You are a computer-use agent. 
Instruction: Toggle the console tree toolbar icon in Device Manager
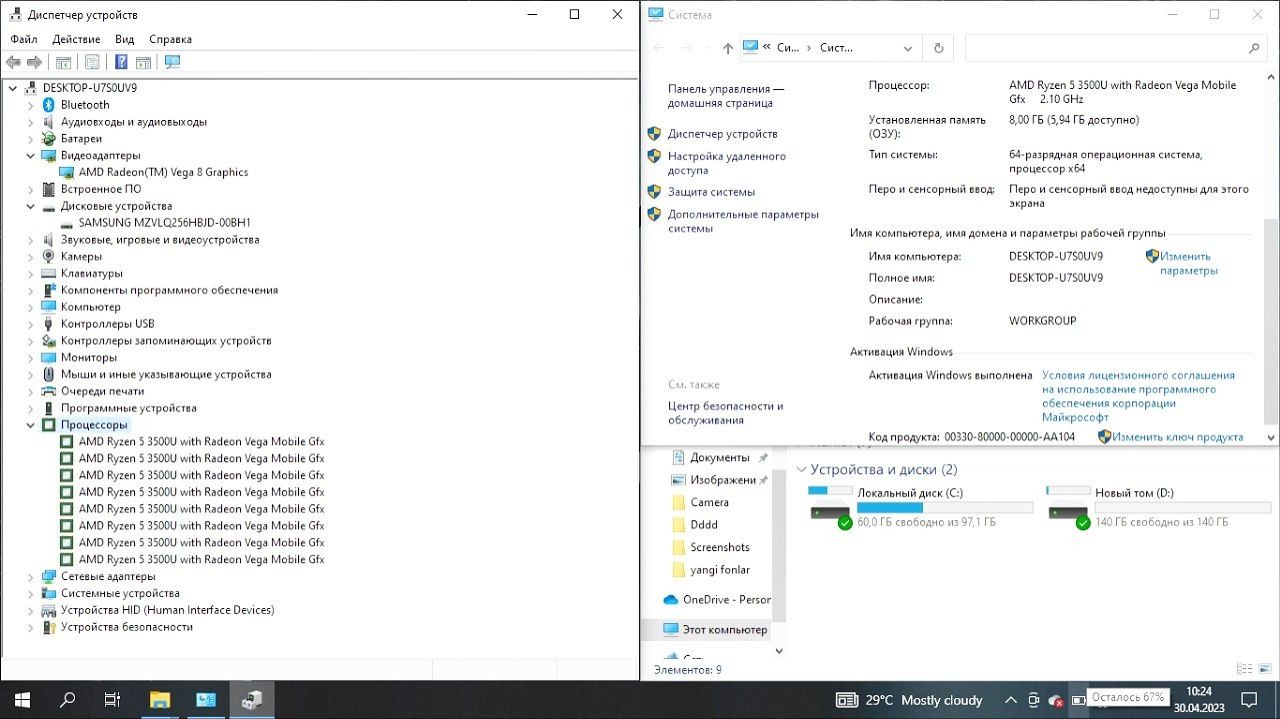[63, 62]
